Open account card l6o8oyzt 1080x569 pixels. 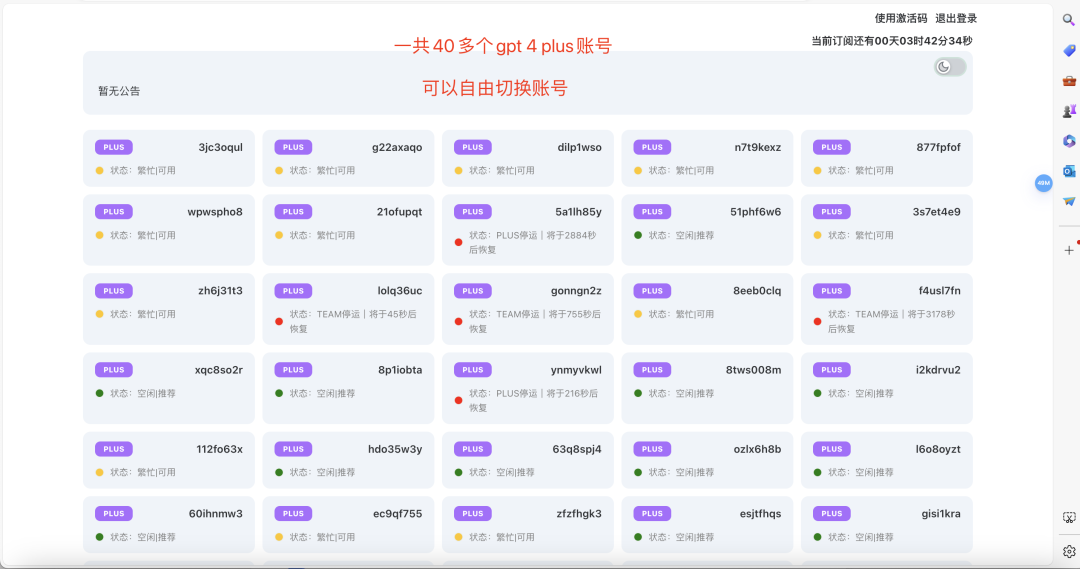pos(887,460)
